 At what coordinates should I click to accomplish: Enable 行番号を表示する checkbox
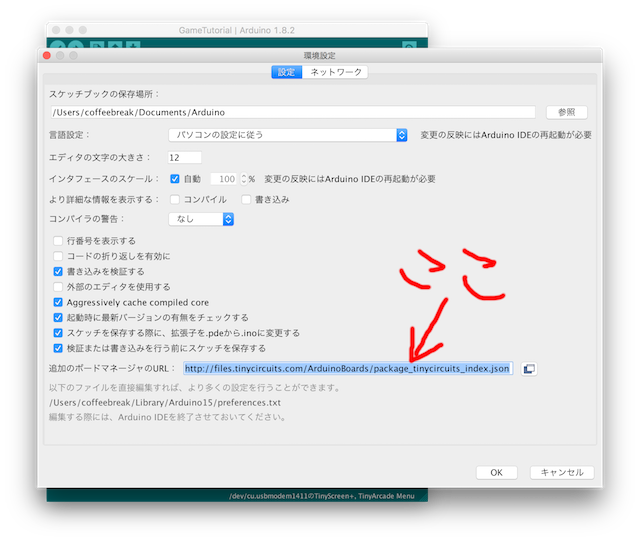(58, 241)
